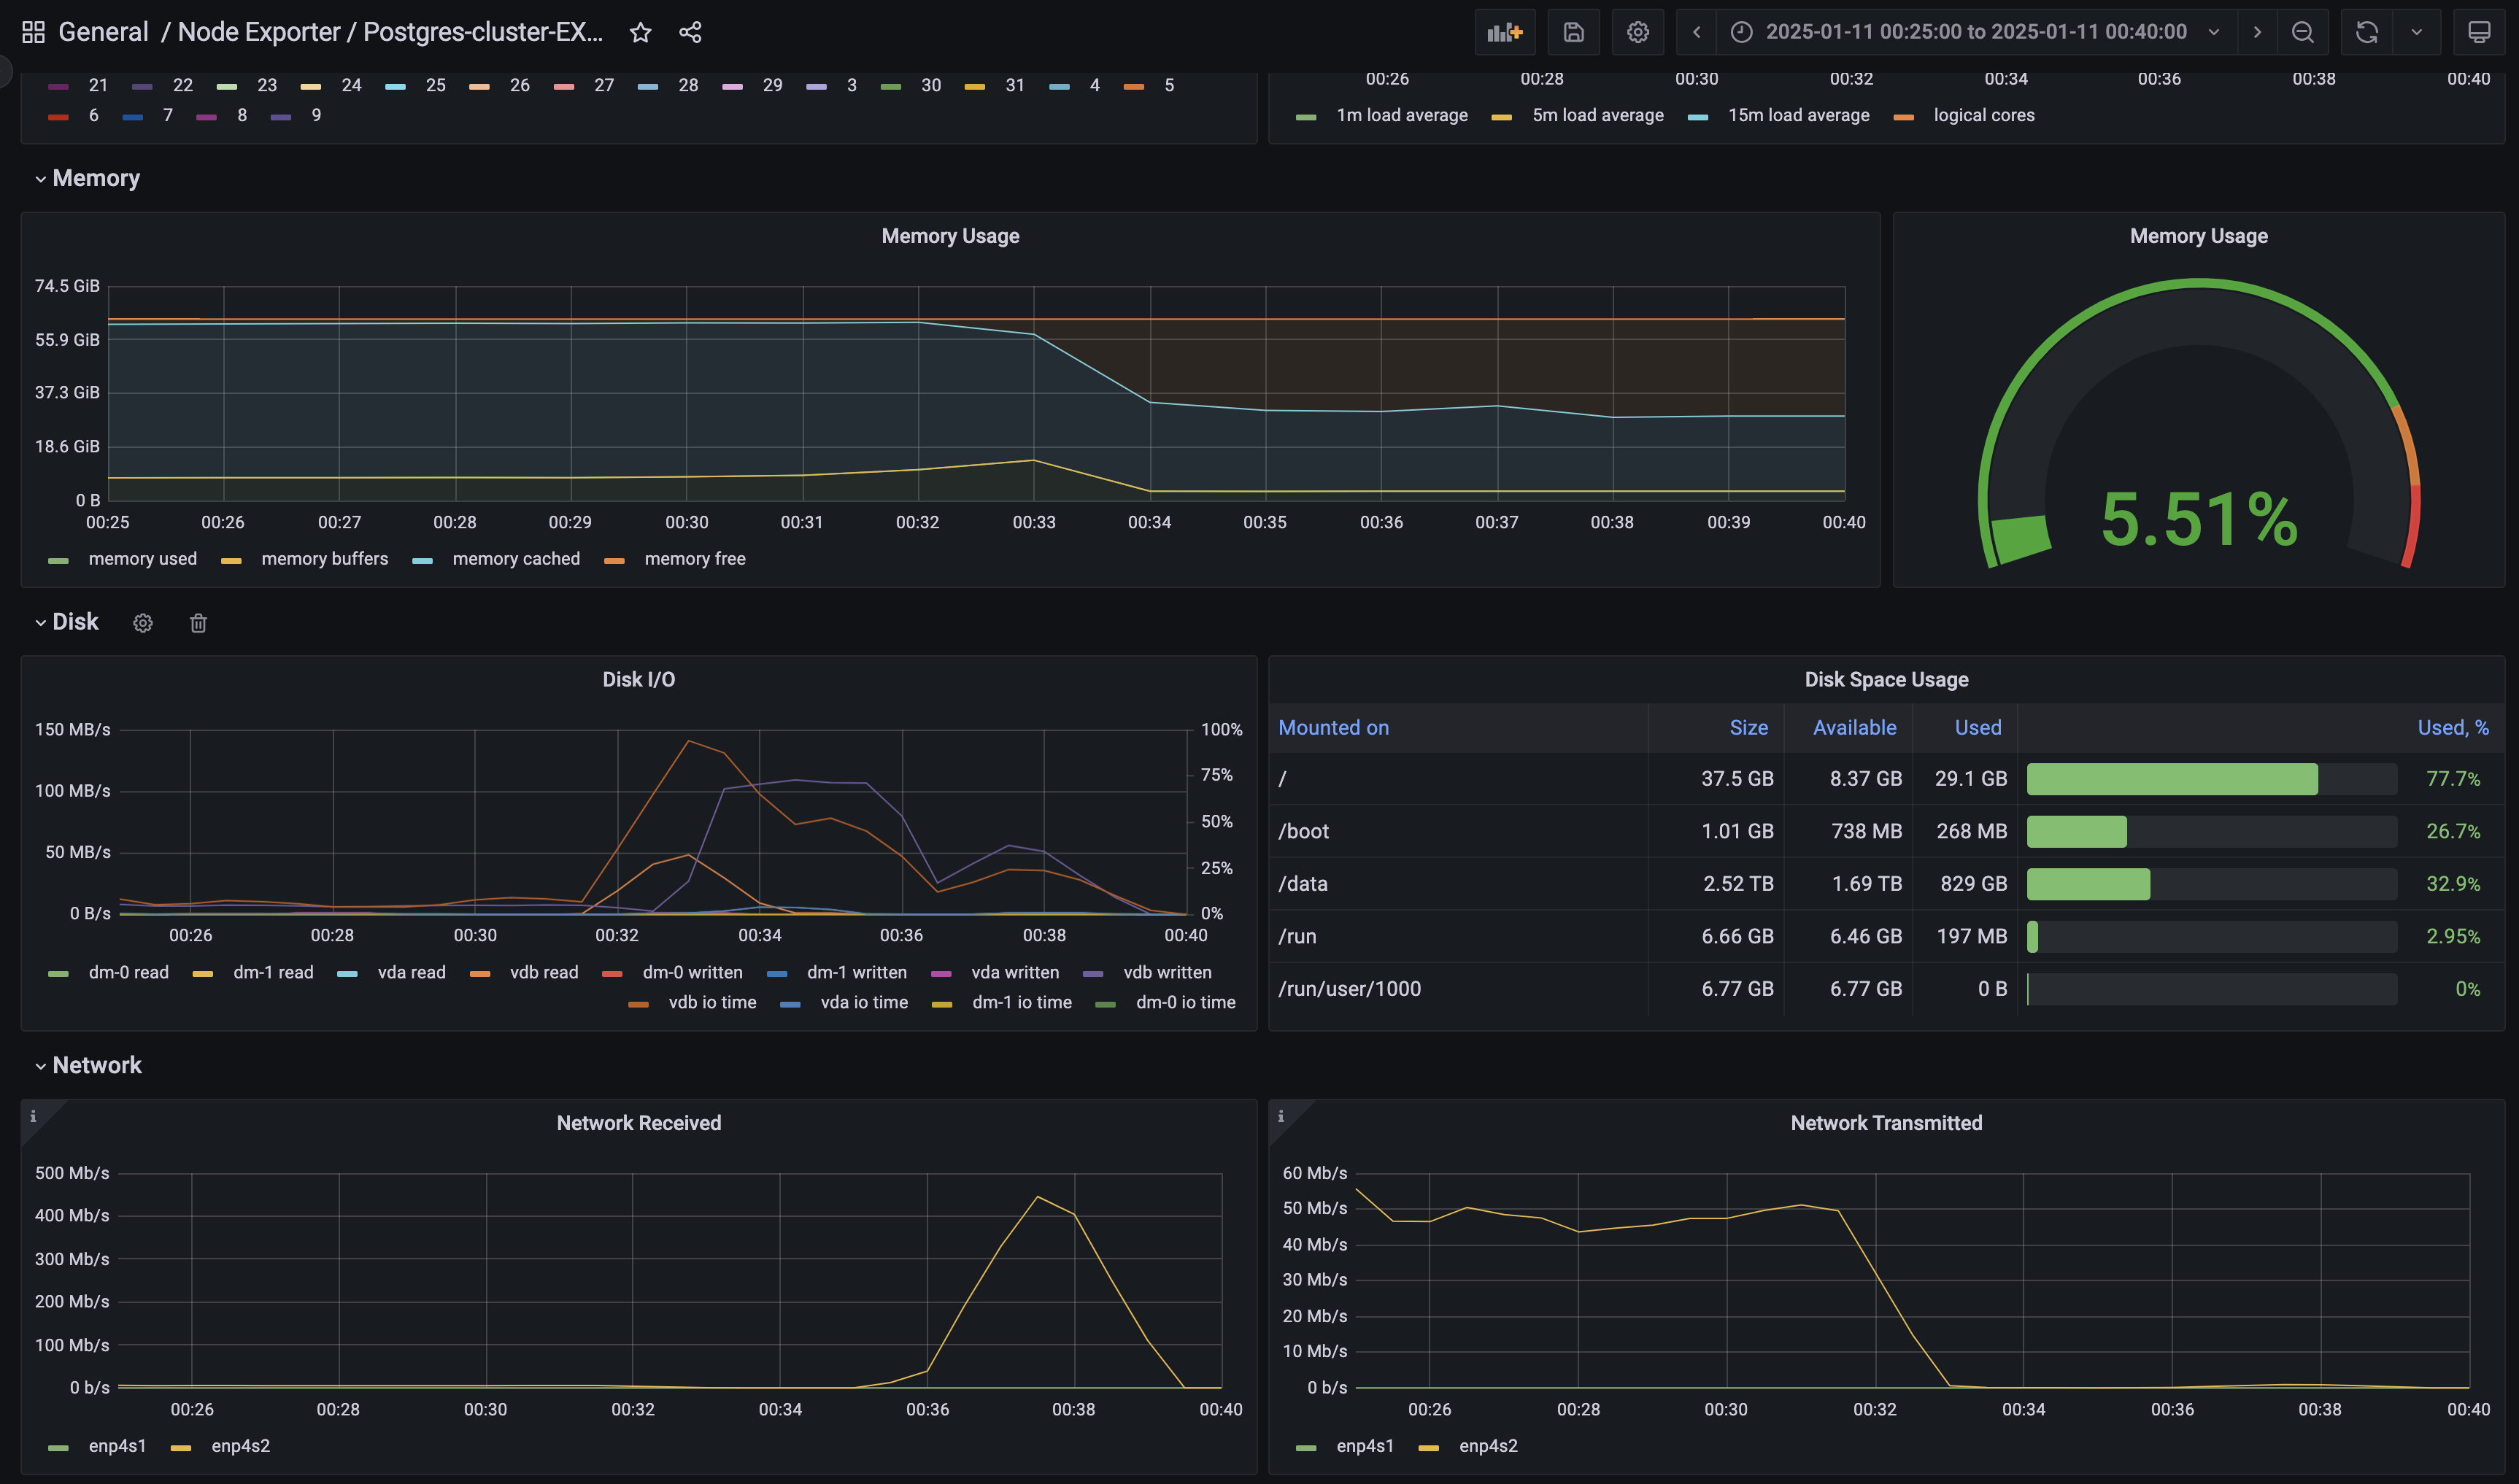The image size is (2519, 1484).
Task: Shift time range backward
Action: tap(1696, 32)
